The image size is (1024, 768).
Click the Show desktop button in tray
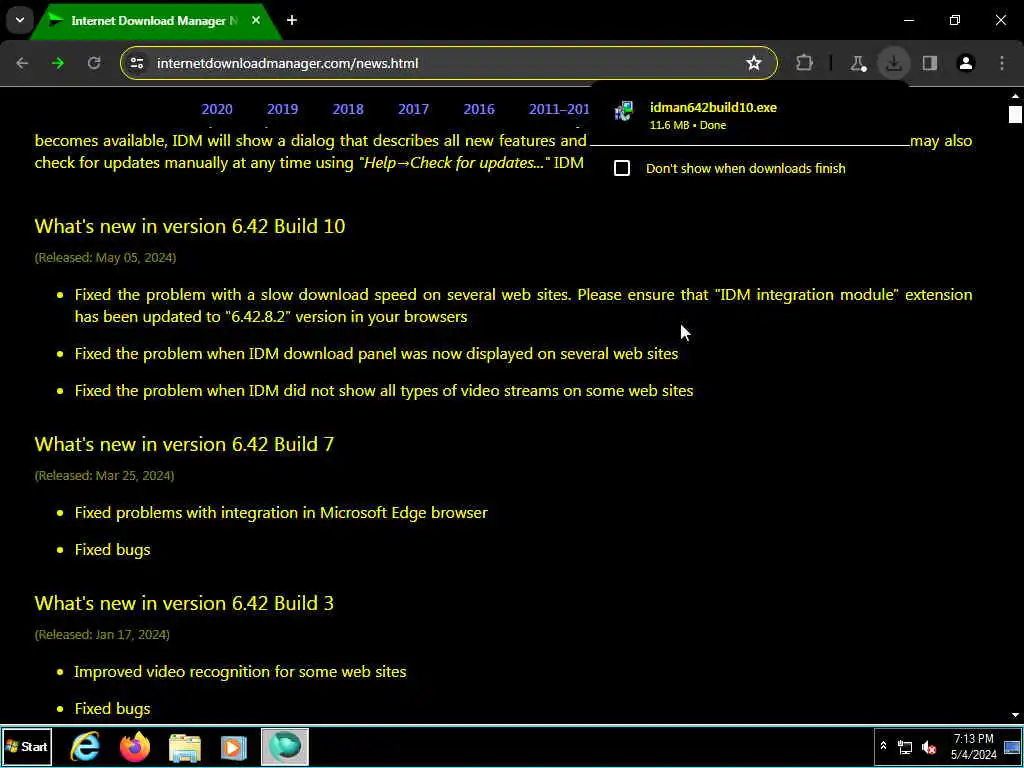coord(1012,746)
